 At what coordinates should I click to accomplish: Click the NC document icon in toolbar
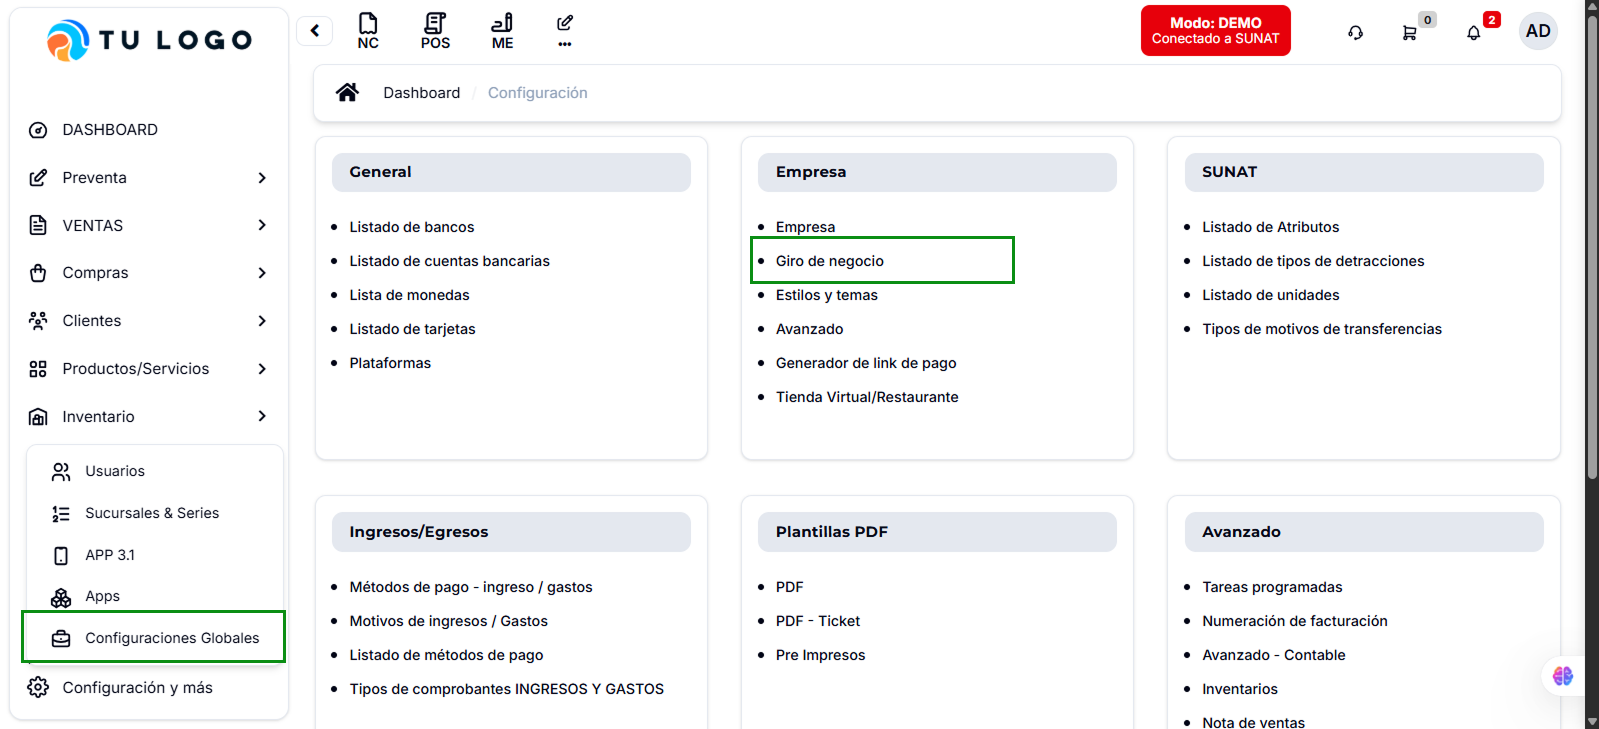click(x=368, y=30)
